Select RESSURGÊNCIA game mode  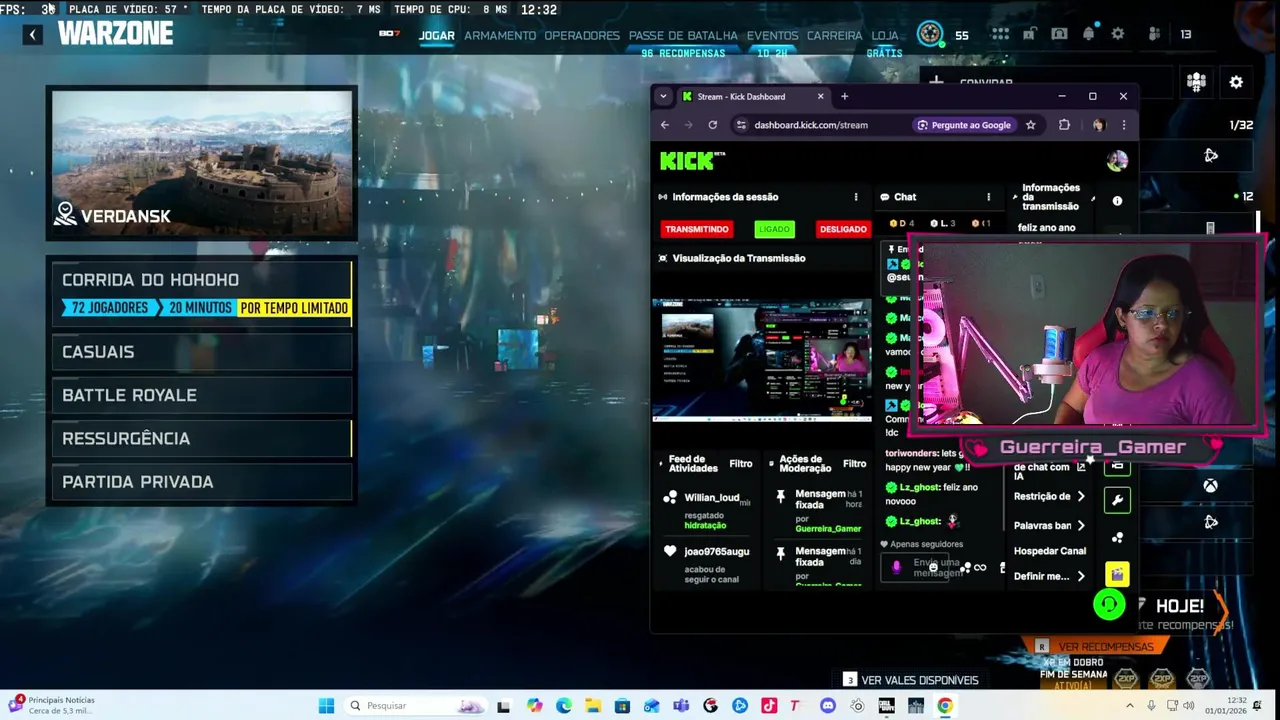pos(202,438)
